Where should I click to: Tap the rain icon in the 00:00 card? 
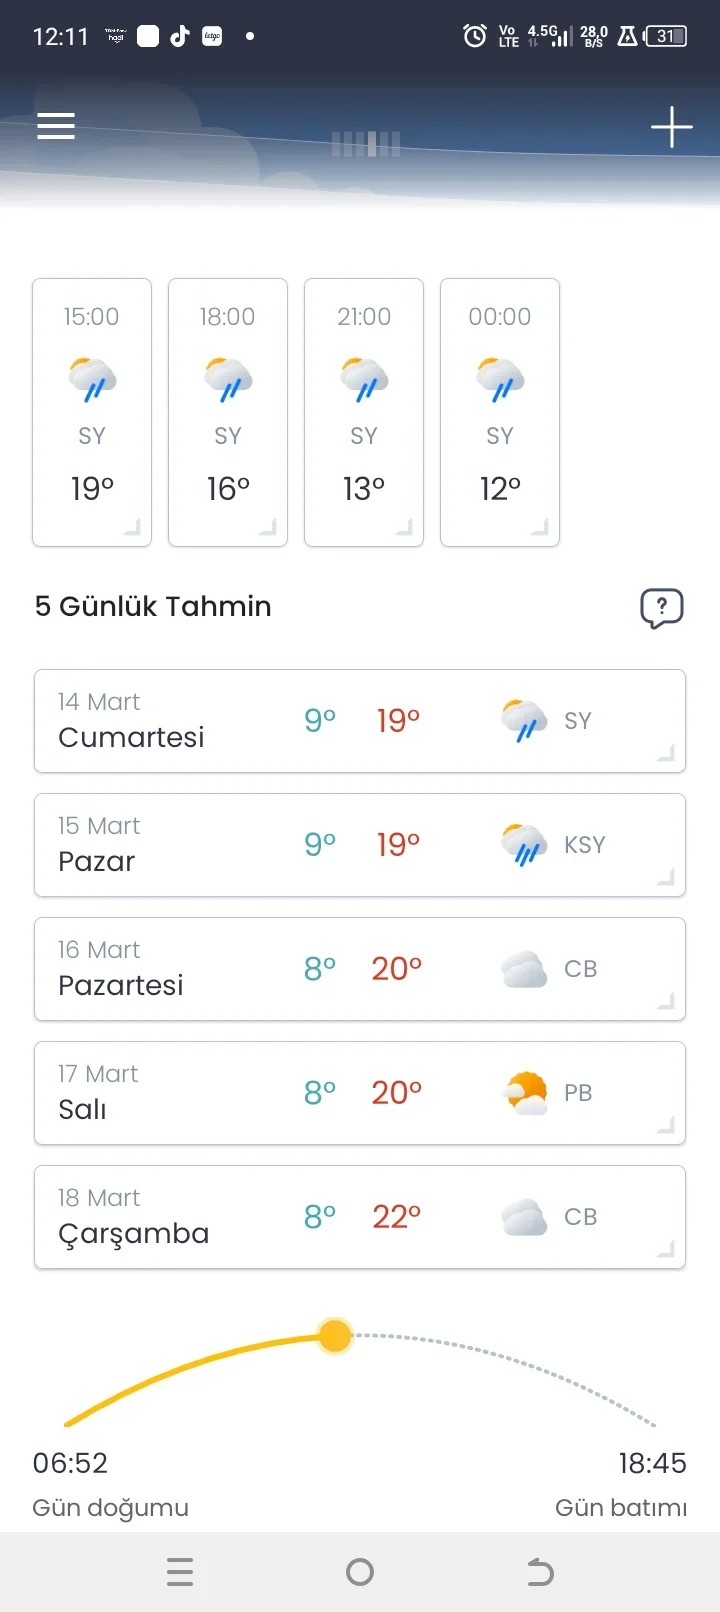[x=500, y=379]
